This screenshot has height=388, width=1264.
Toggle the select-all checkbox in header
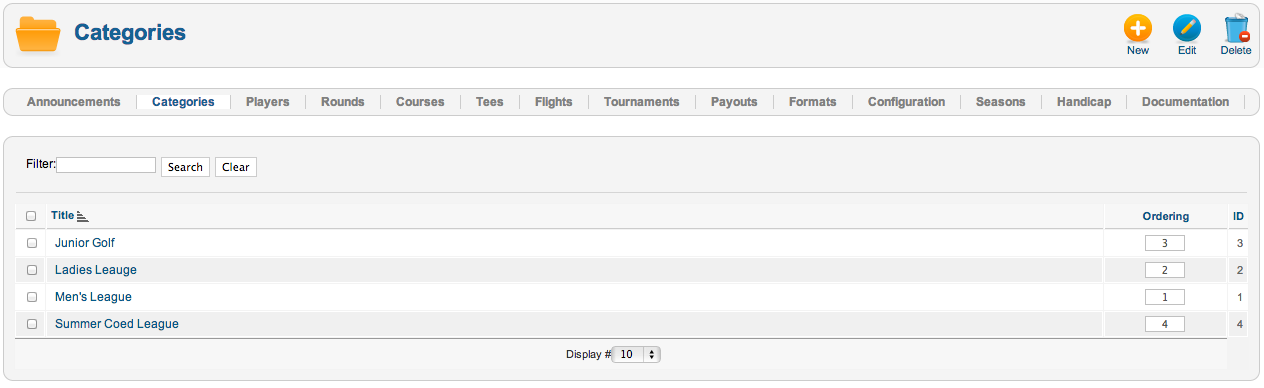click(x=31, y=216)
